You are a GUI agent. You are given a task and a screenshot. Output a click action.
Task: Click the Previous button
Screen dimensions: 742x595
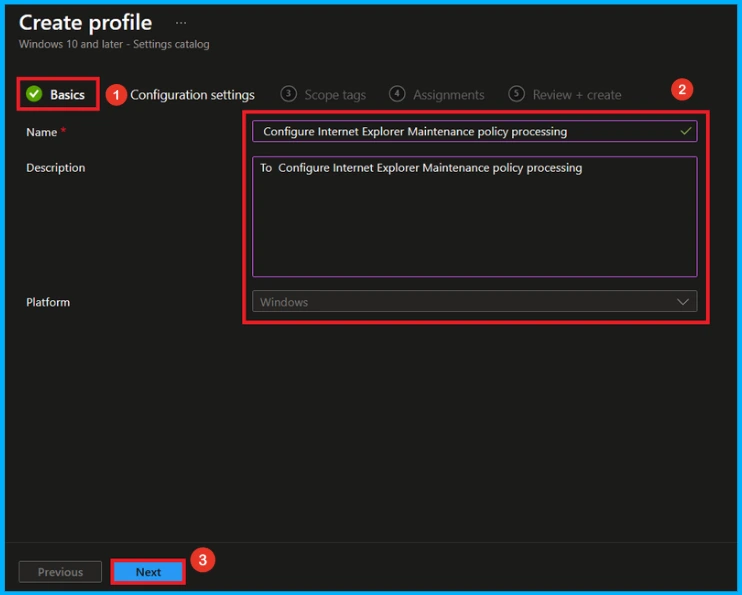(60, 572)
